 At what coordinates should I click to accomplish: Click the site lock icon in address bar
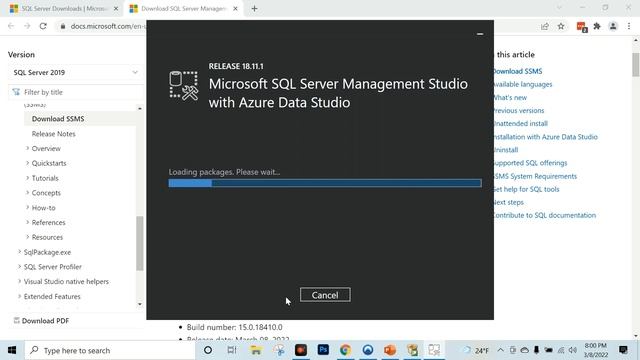62,26
